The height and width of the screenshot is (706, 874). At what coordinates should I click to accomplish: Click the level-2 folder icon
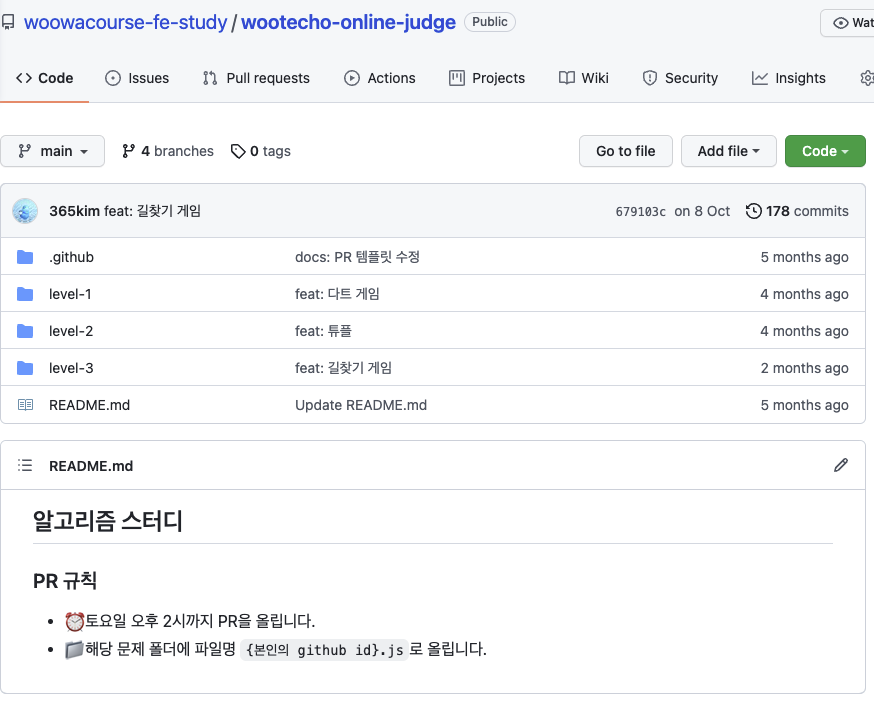(25, 331)
